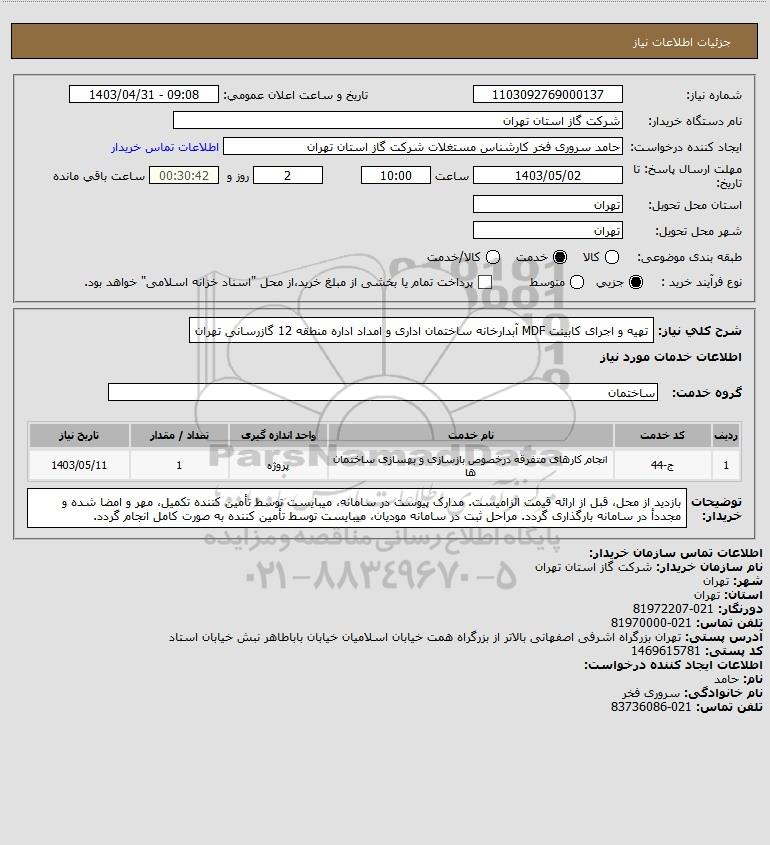Click the نام خدمت column header
Viewport: 770px width, 845px height.
click(470, 435)
